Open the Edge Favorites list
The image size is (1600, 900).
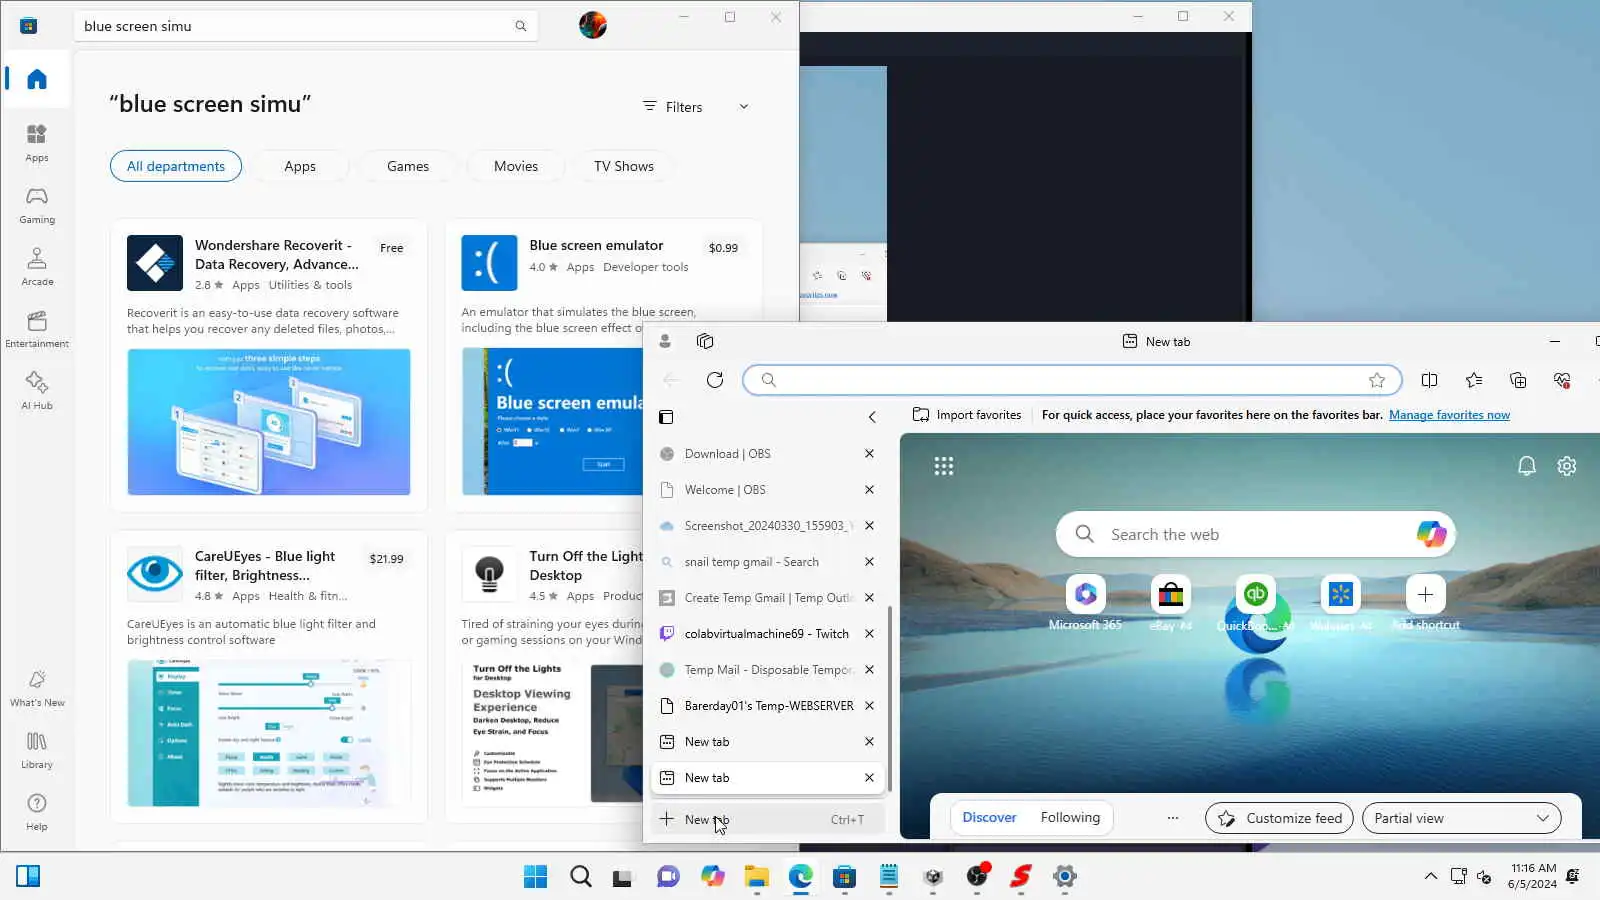tap(1474, 380)
